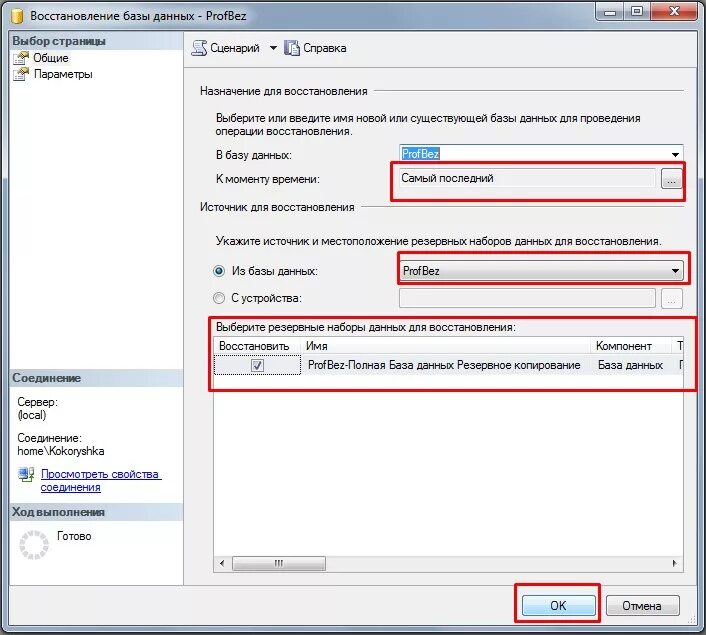Click the Справка help icon
Viewport: 706px width, 635px height.
[291, 48]
